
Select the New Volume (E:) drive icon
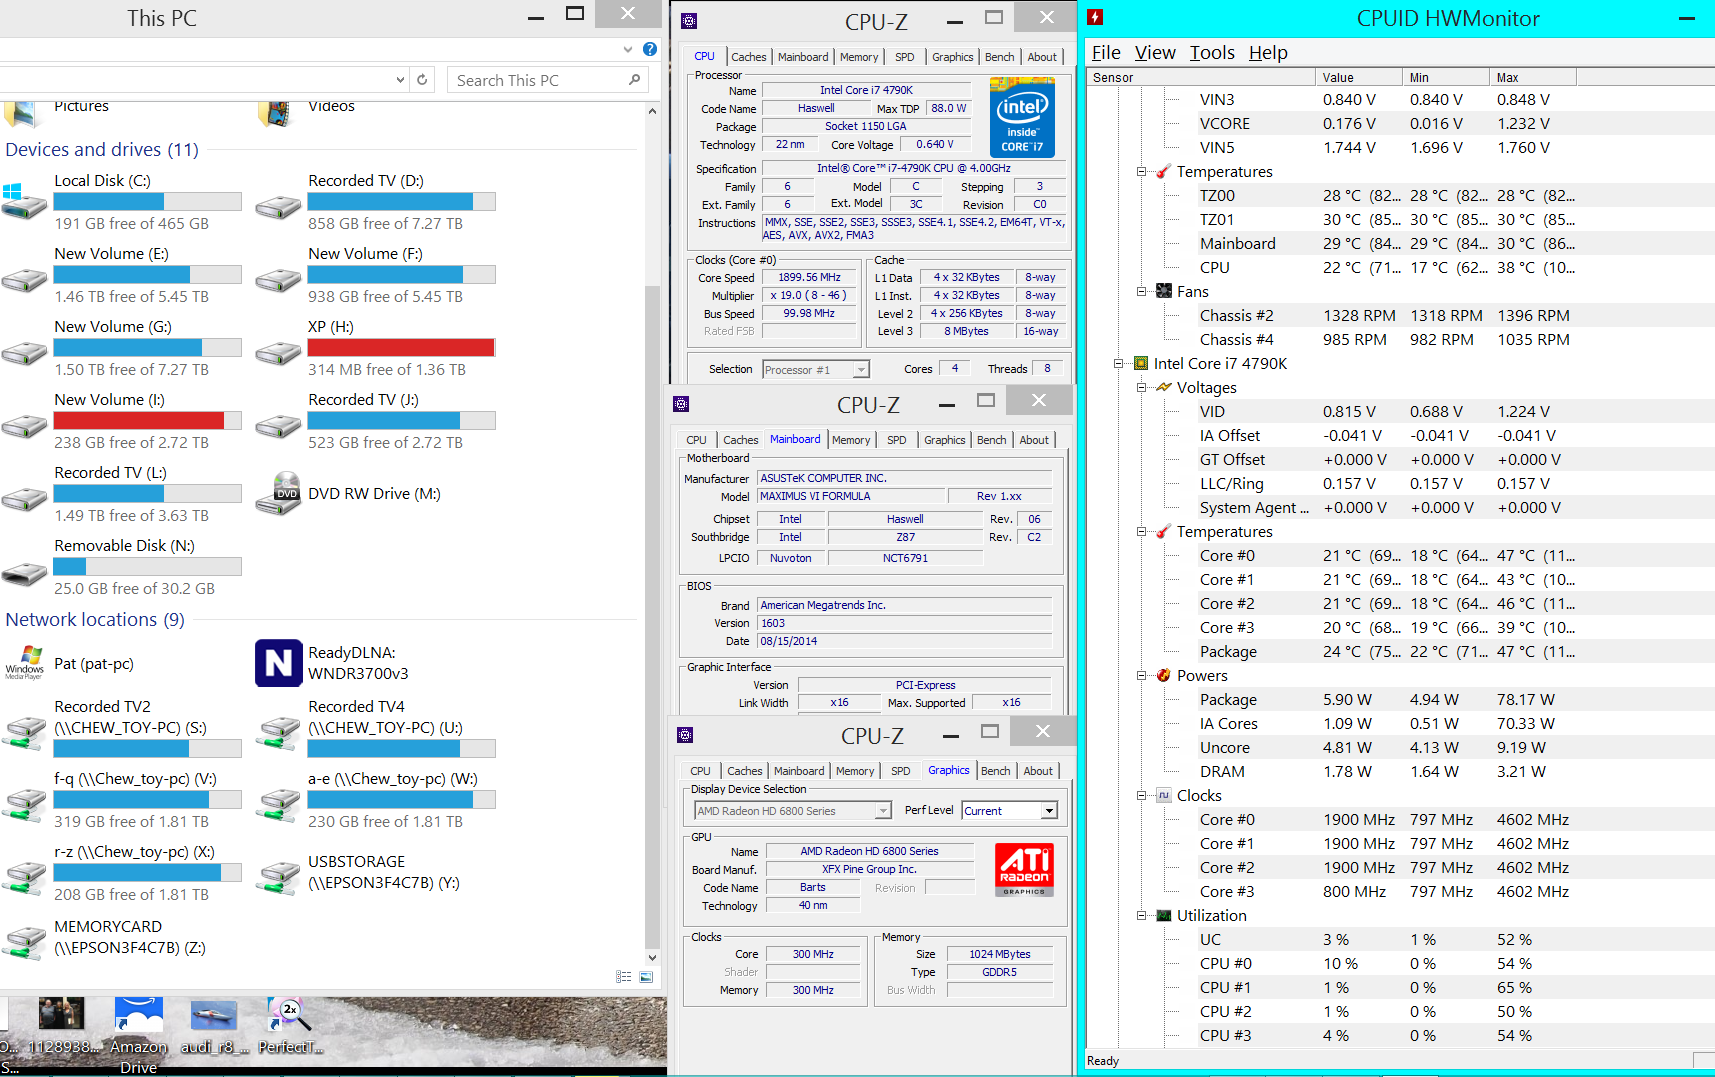click(25, 280)
